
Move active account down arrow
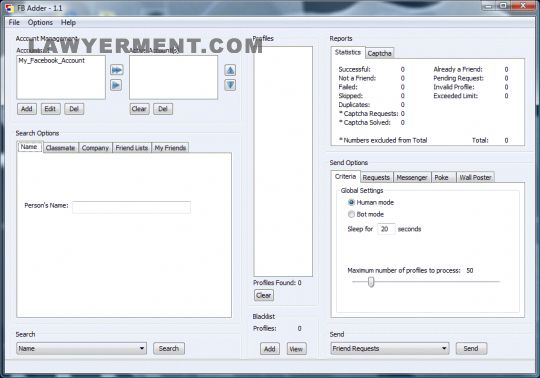point(230,85)
